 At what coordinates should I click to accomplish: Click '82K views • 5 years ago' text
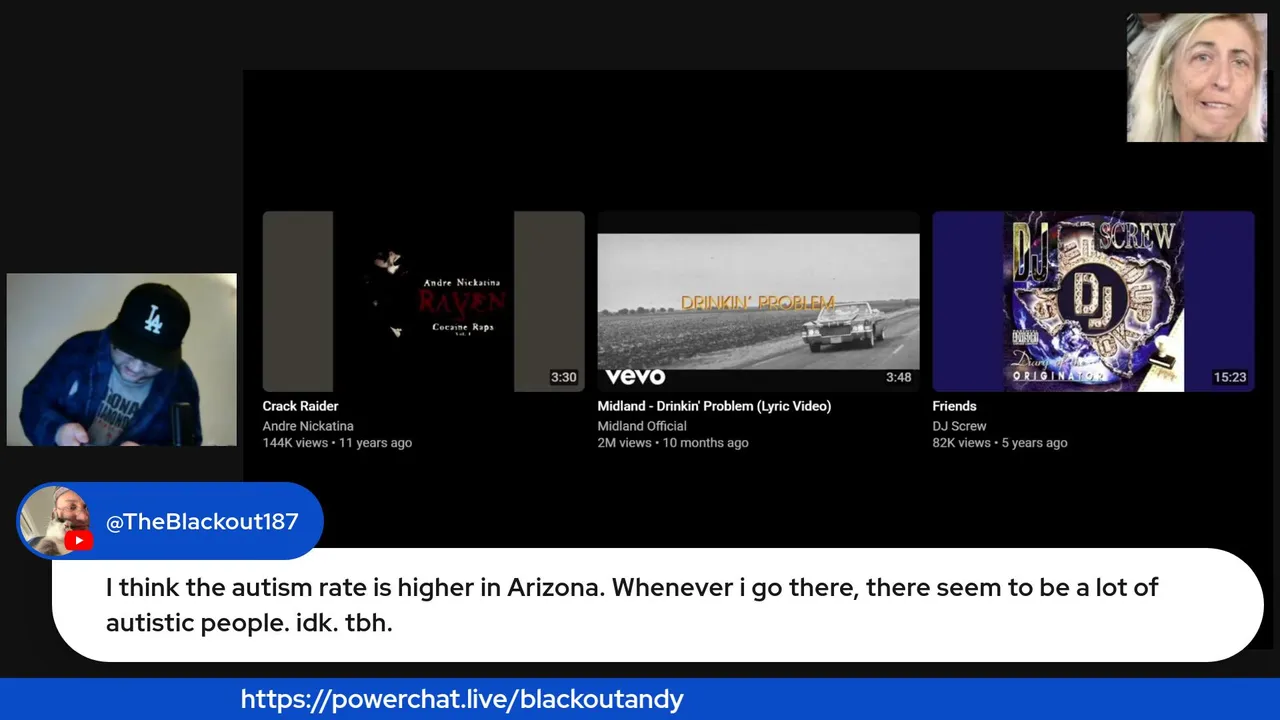coord(999,443)
